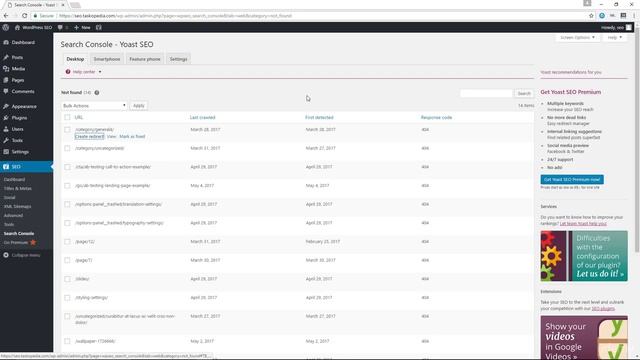This screenshot has width=640, height=360.
Task: Open XML Sitemaps submenu item
Action: [18, 207]
